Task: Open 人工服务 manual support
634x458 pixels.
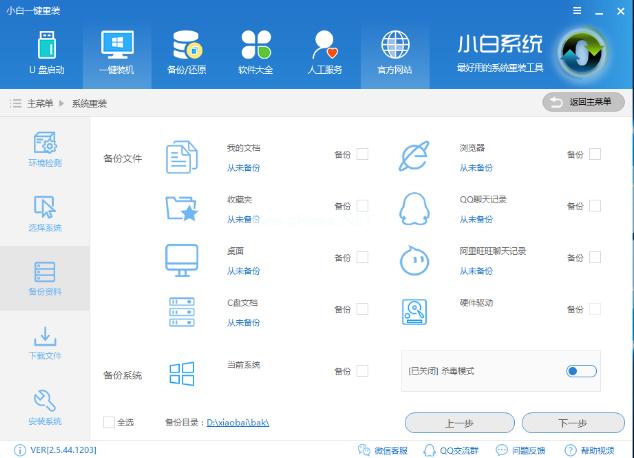Action: pyautogui.click(x=325, y=53)
